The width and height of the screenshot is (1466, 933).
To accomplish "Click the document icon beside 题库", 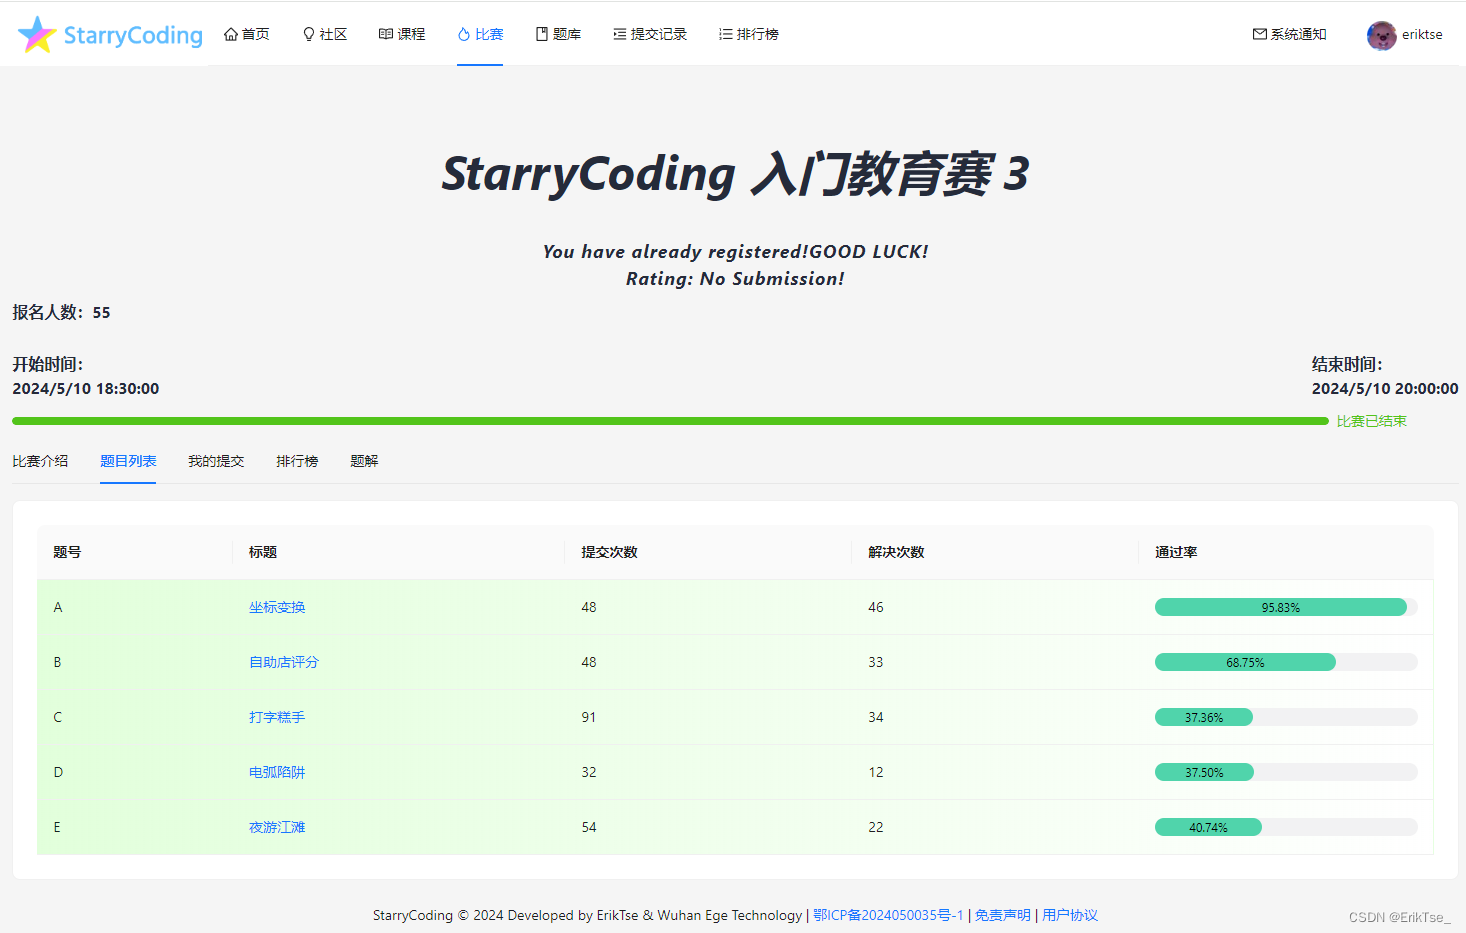I will coord(542,34).
